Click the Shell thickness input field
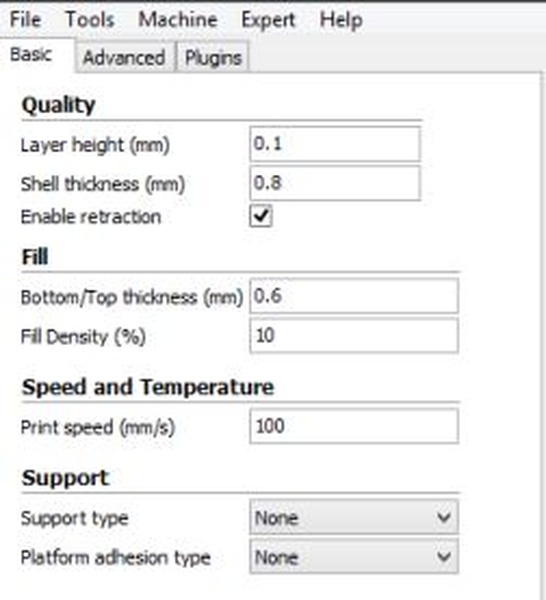 coord(335,183)
